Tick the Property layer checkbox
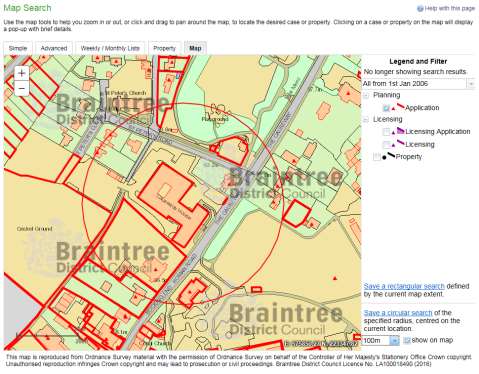 point(377,157)
